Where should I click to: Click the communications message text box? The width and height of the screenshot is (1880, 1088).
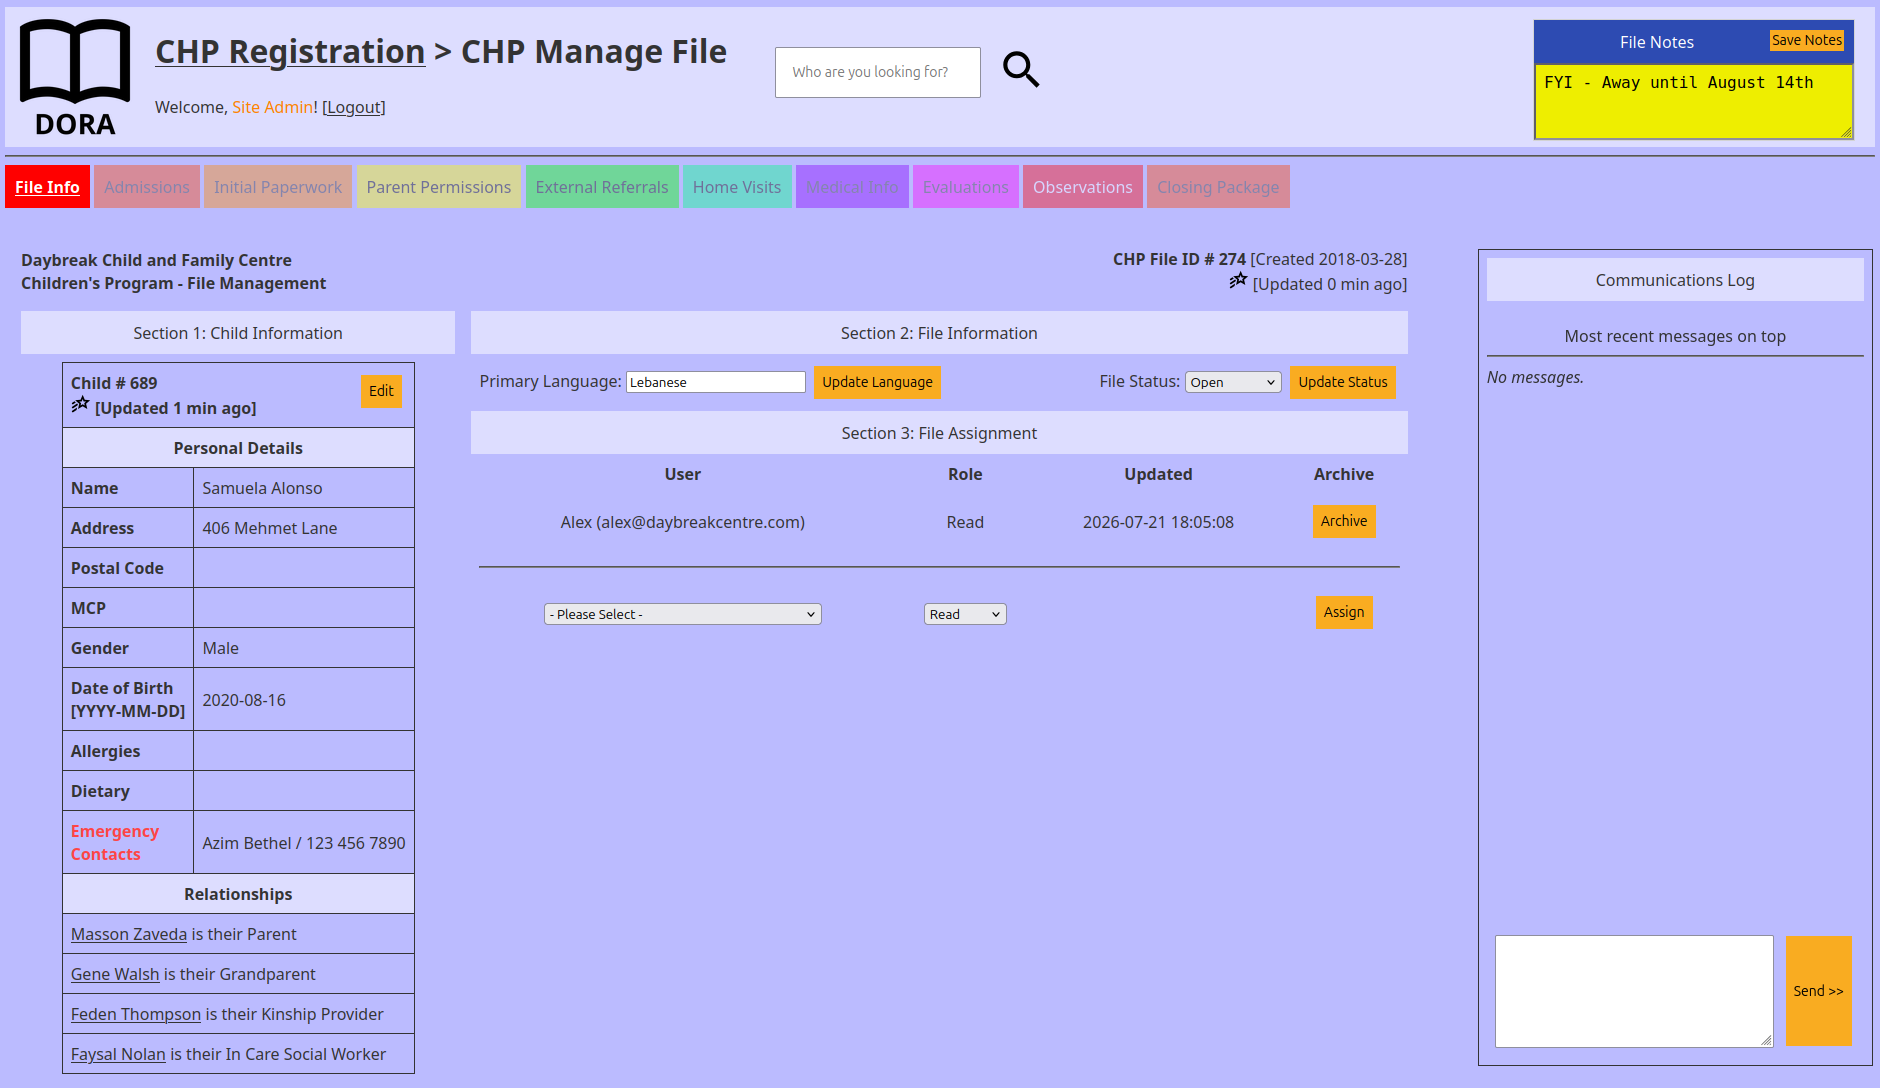click(1634, 991)
